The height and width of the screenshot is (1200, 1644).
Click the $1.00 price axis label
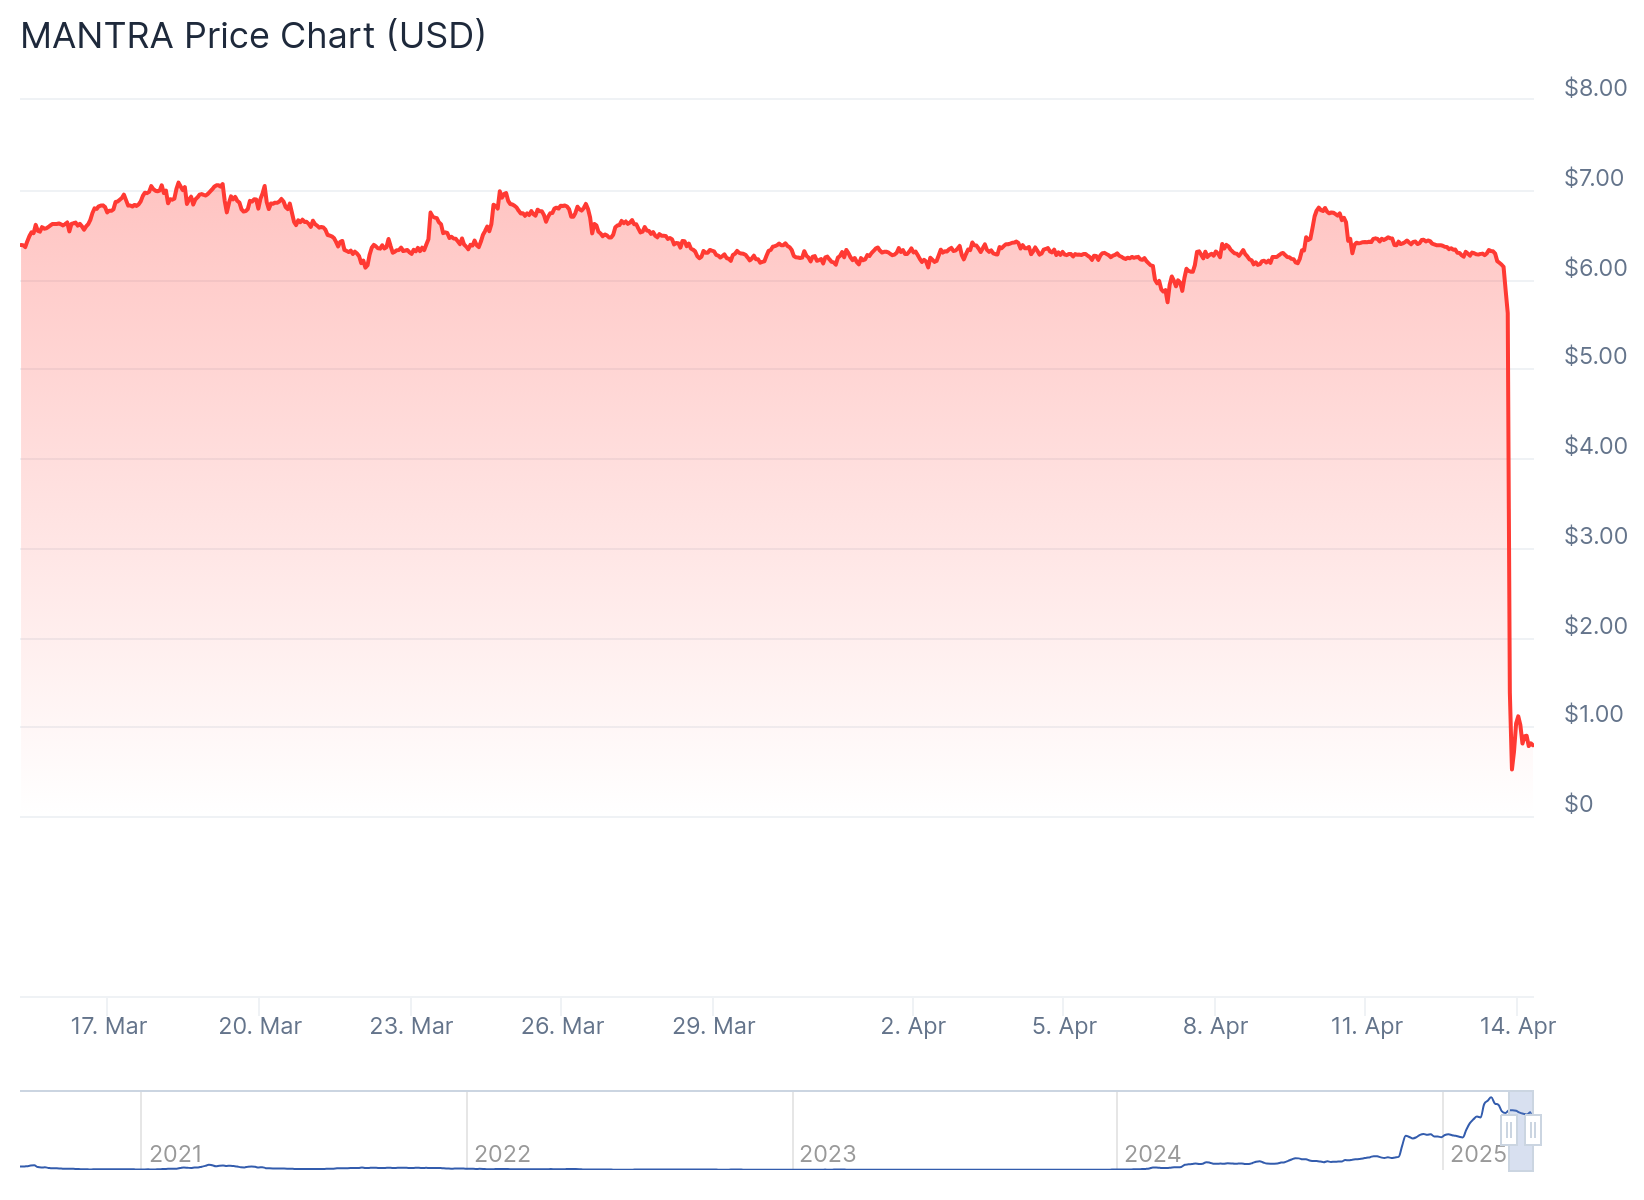click(x=1595, y=714)
